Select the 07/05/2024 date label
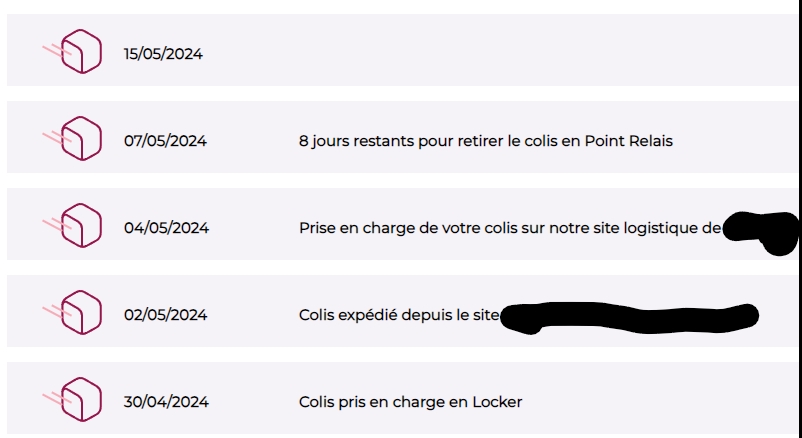 165,141
